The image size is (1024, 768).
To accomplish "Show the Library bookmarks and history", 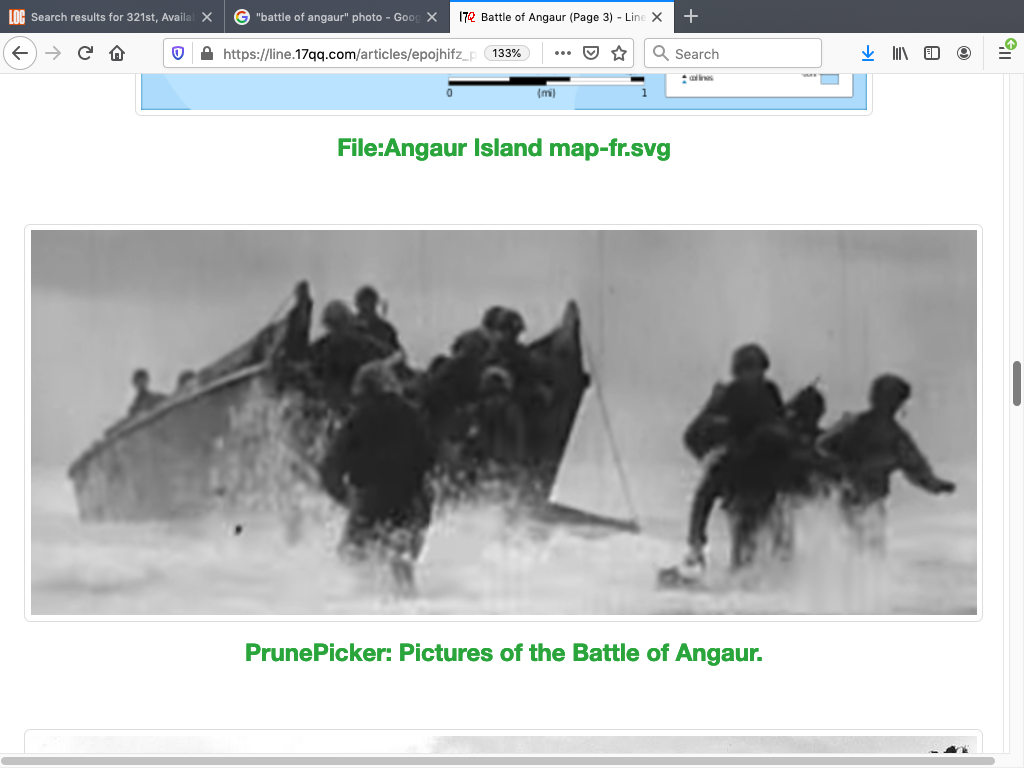I will [900, 54].
